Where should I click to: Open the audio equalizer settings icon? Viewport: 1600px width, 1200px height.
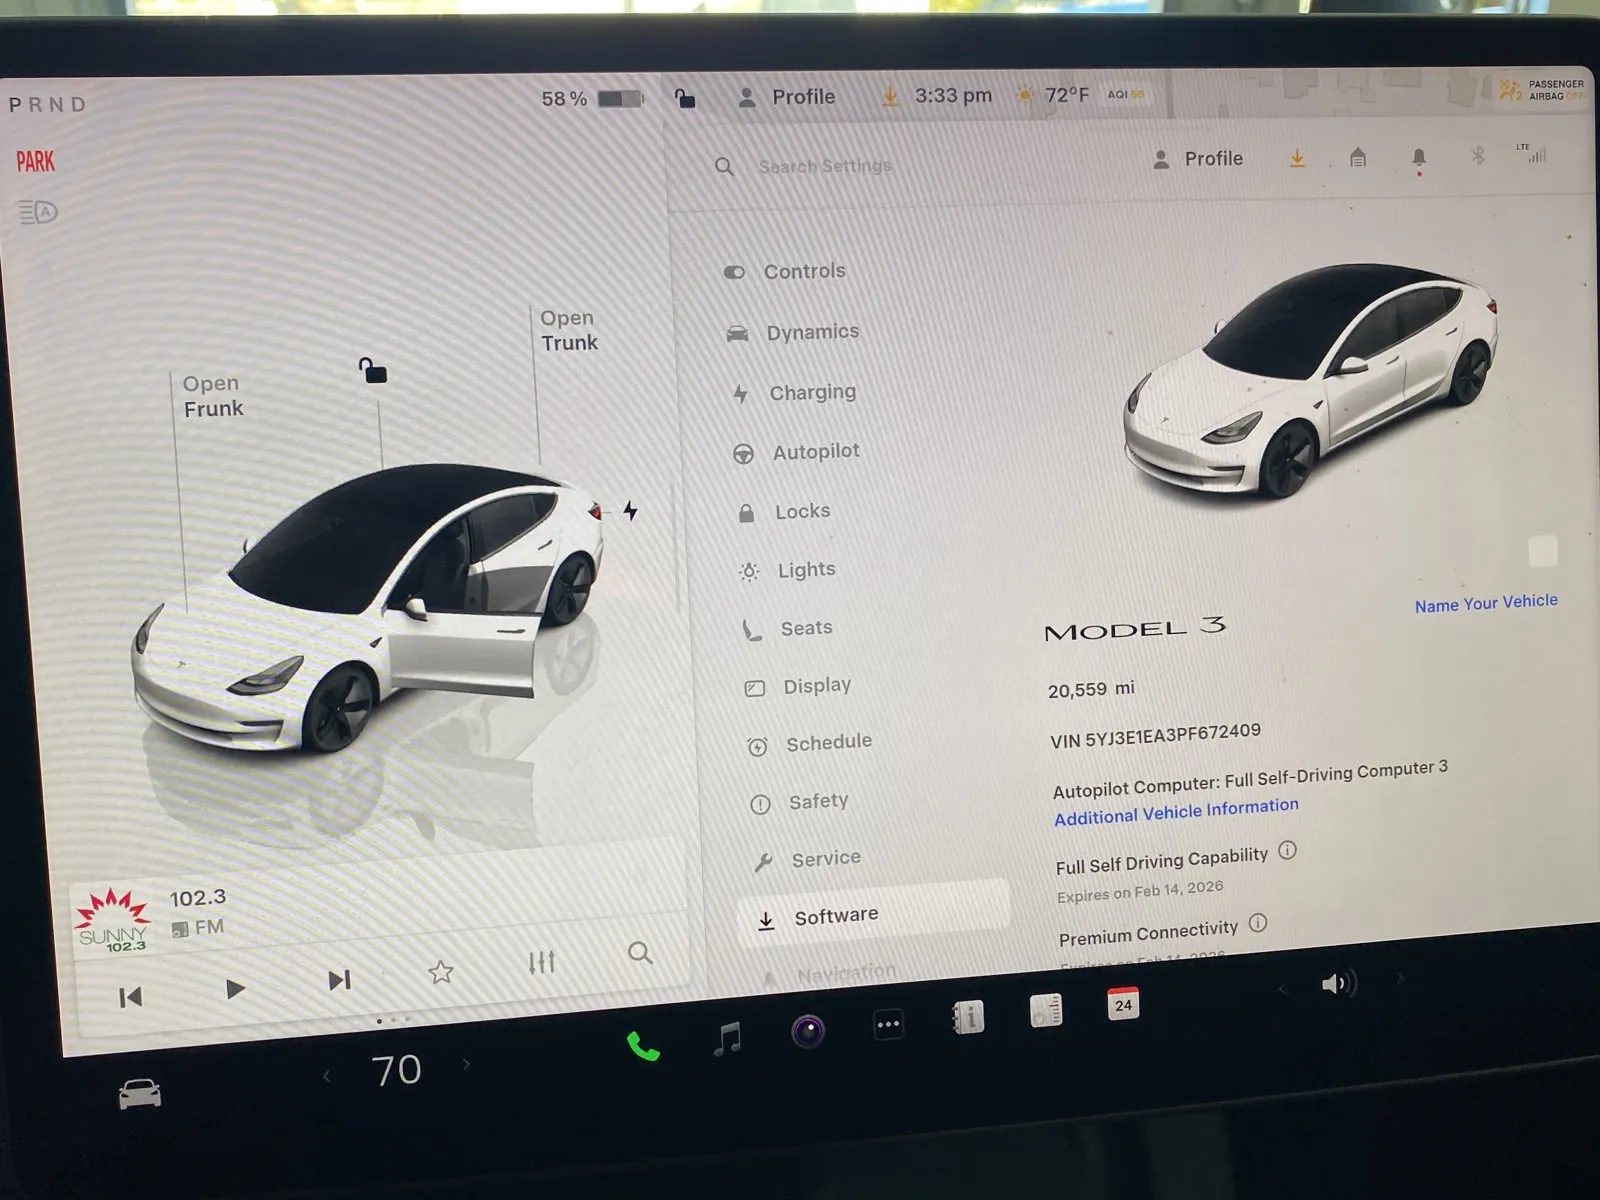(x=541, y=962)
